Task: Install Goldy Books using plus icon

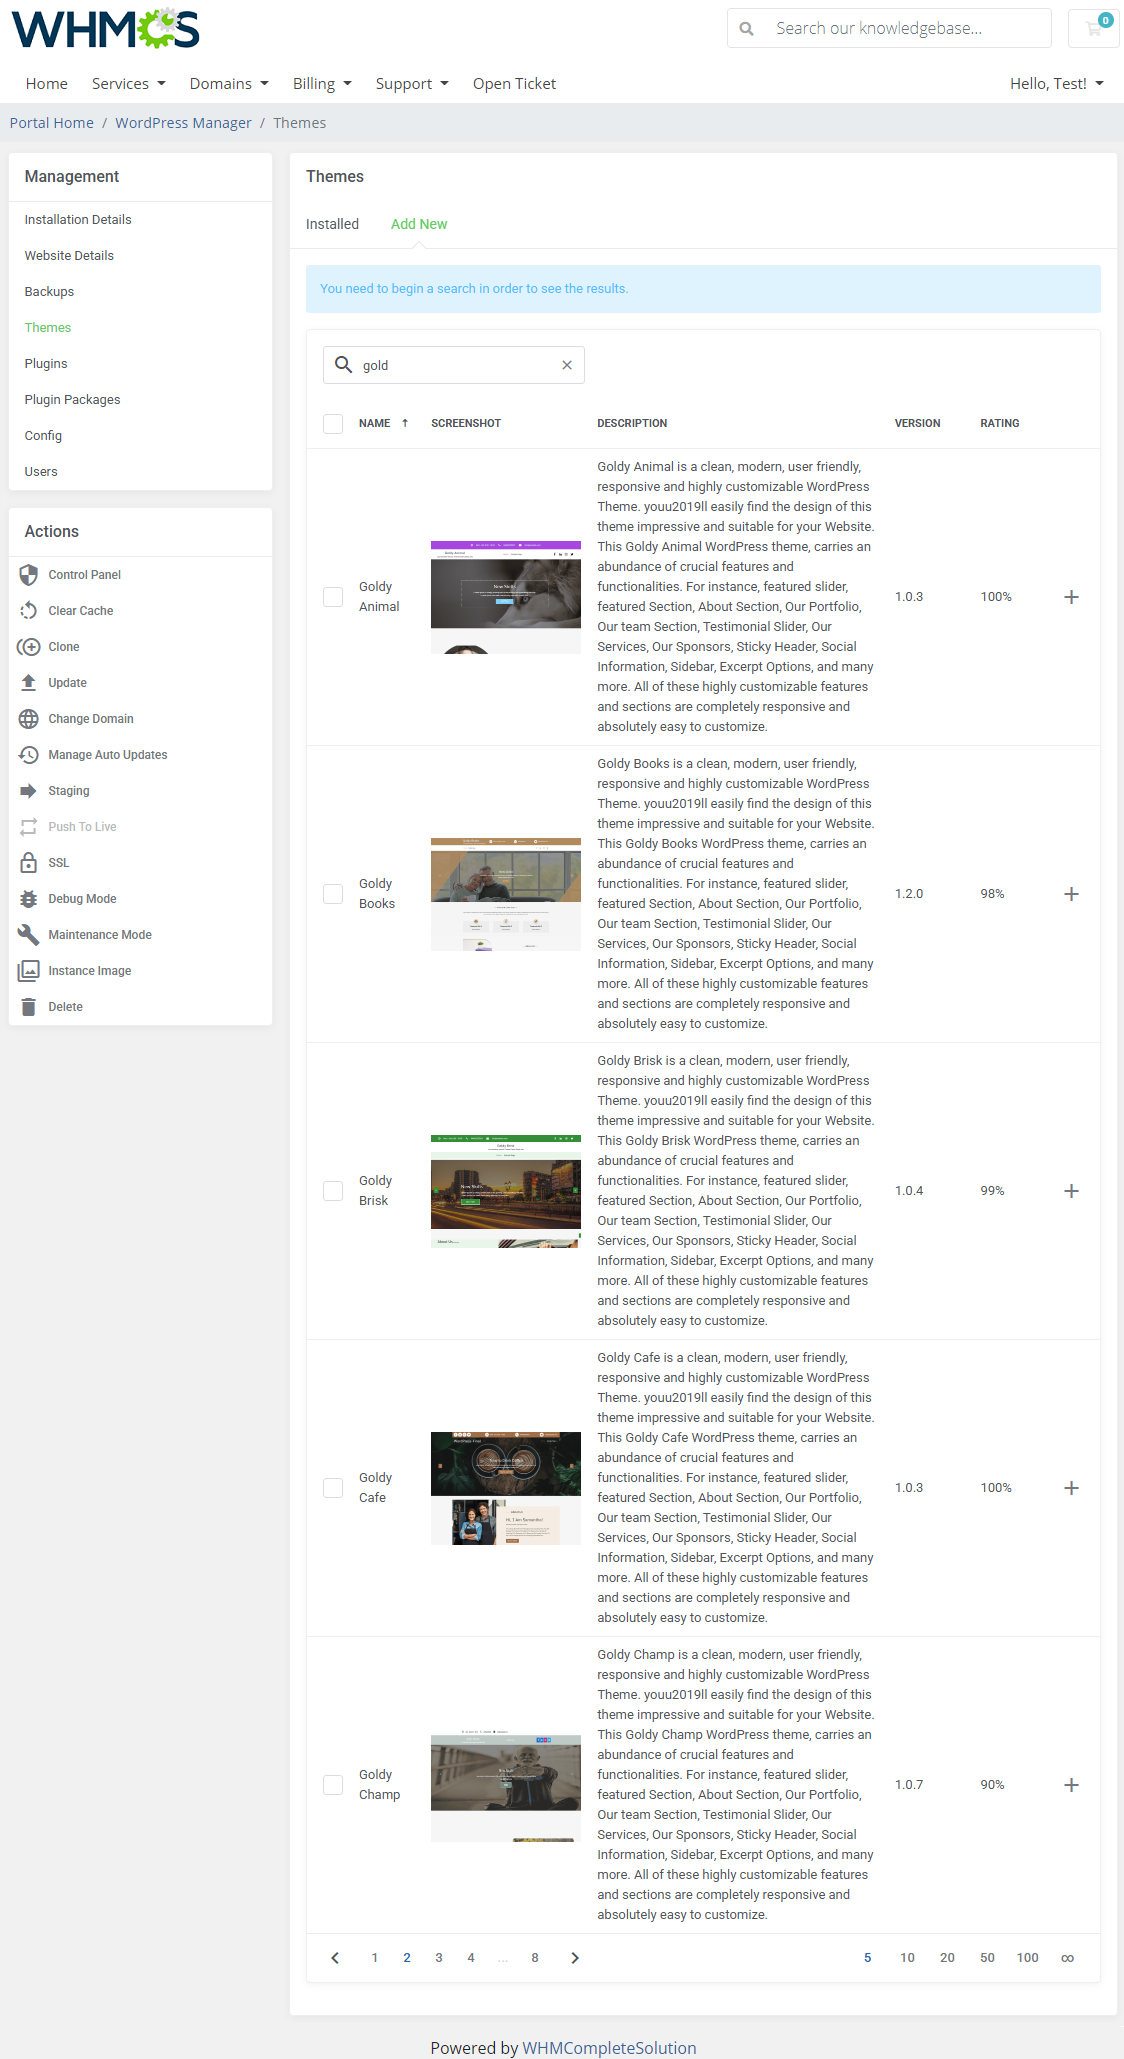Action: click(x=1071, y=894)
